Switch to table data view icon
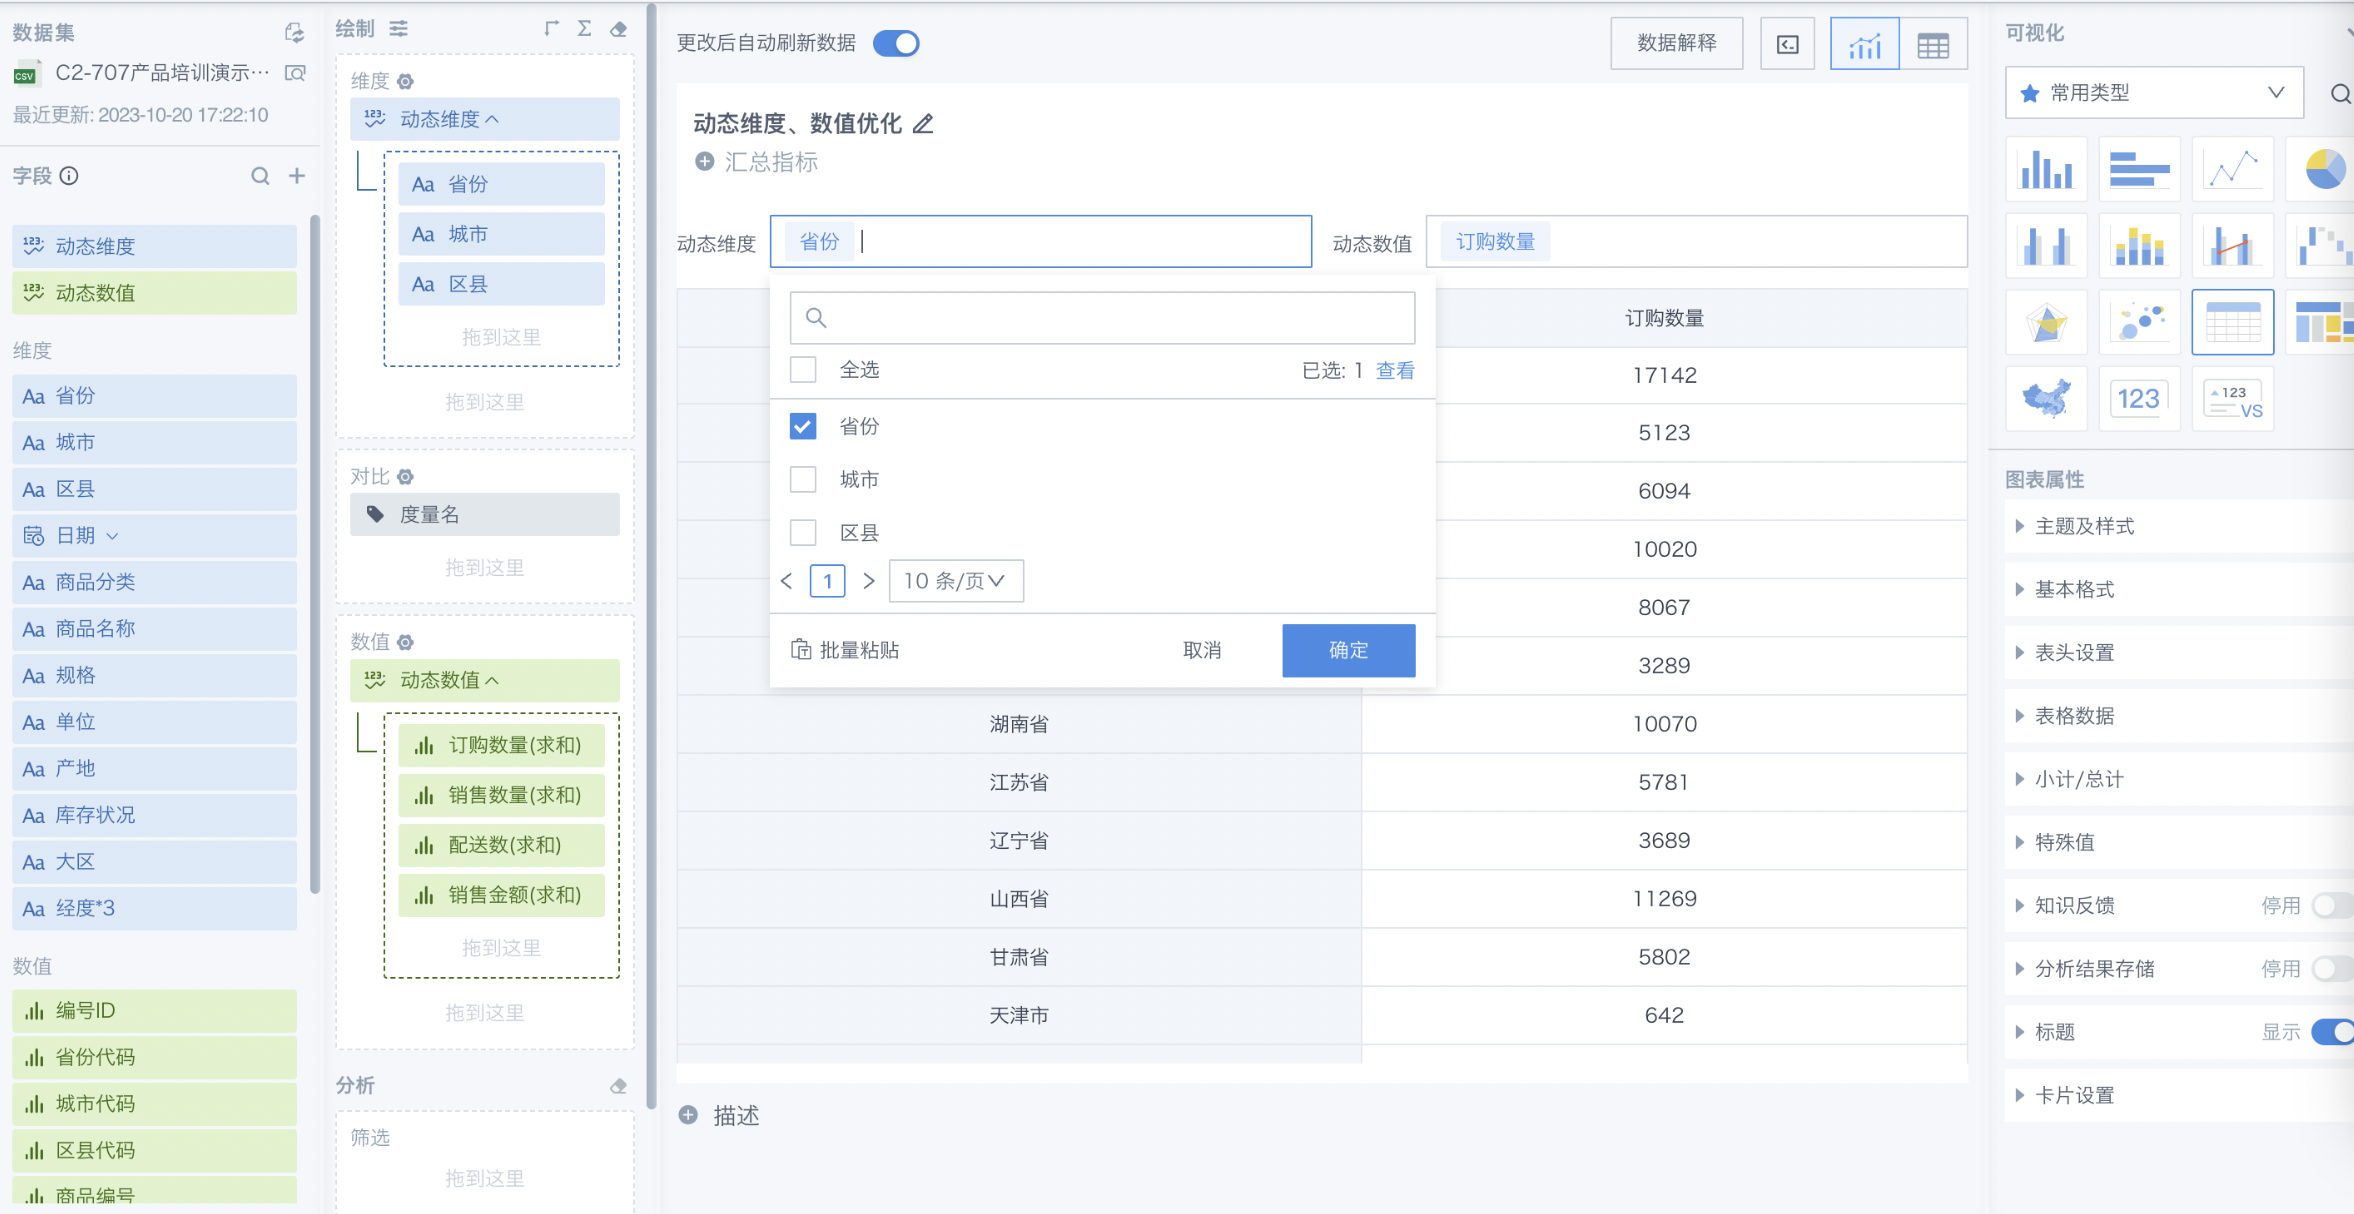The width and height of the screenshot is (2354, 1214). click(x=1933, y=44)
